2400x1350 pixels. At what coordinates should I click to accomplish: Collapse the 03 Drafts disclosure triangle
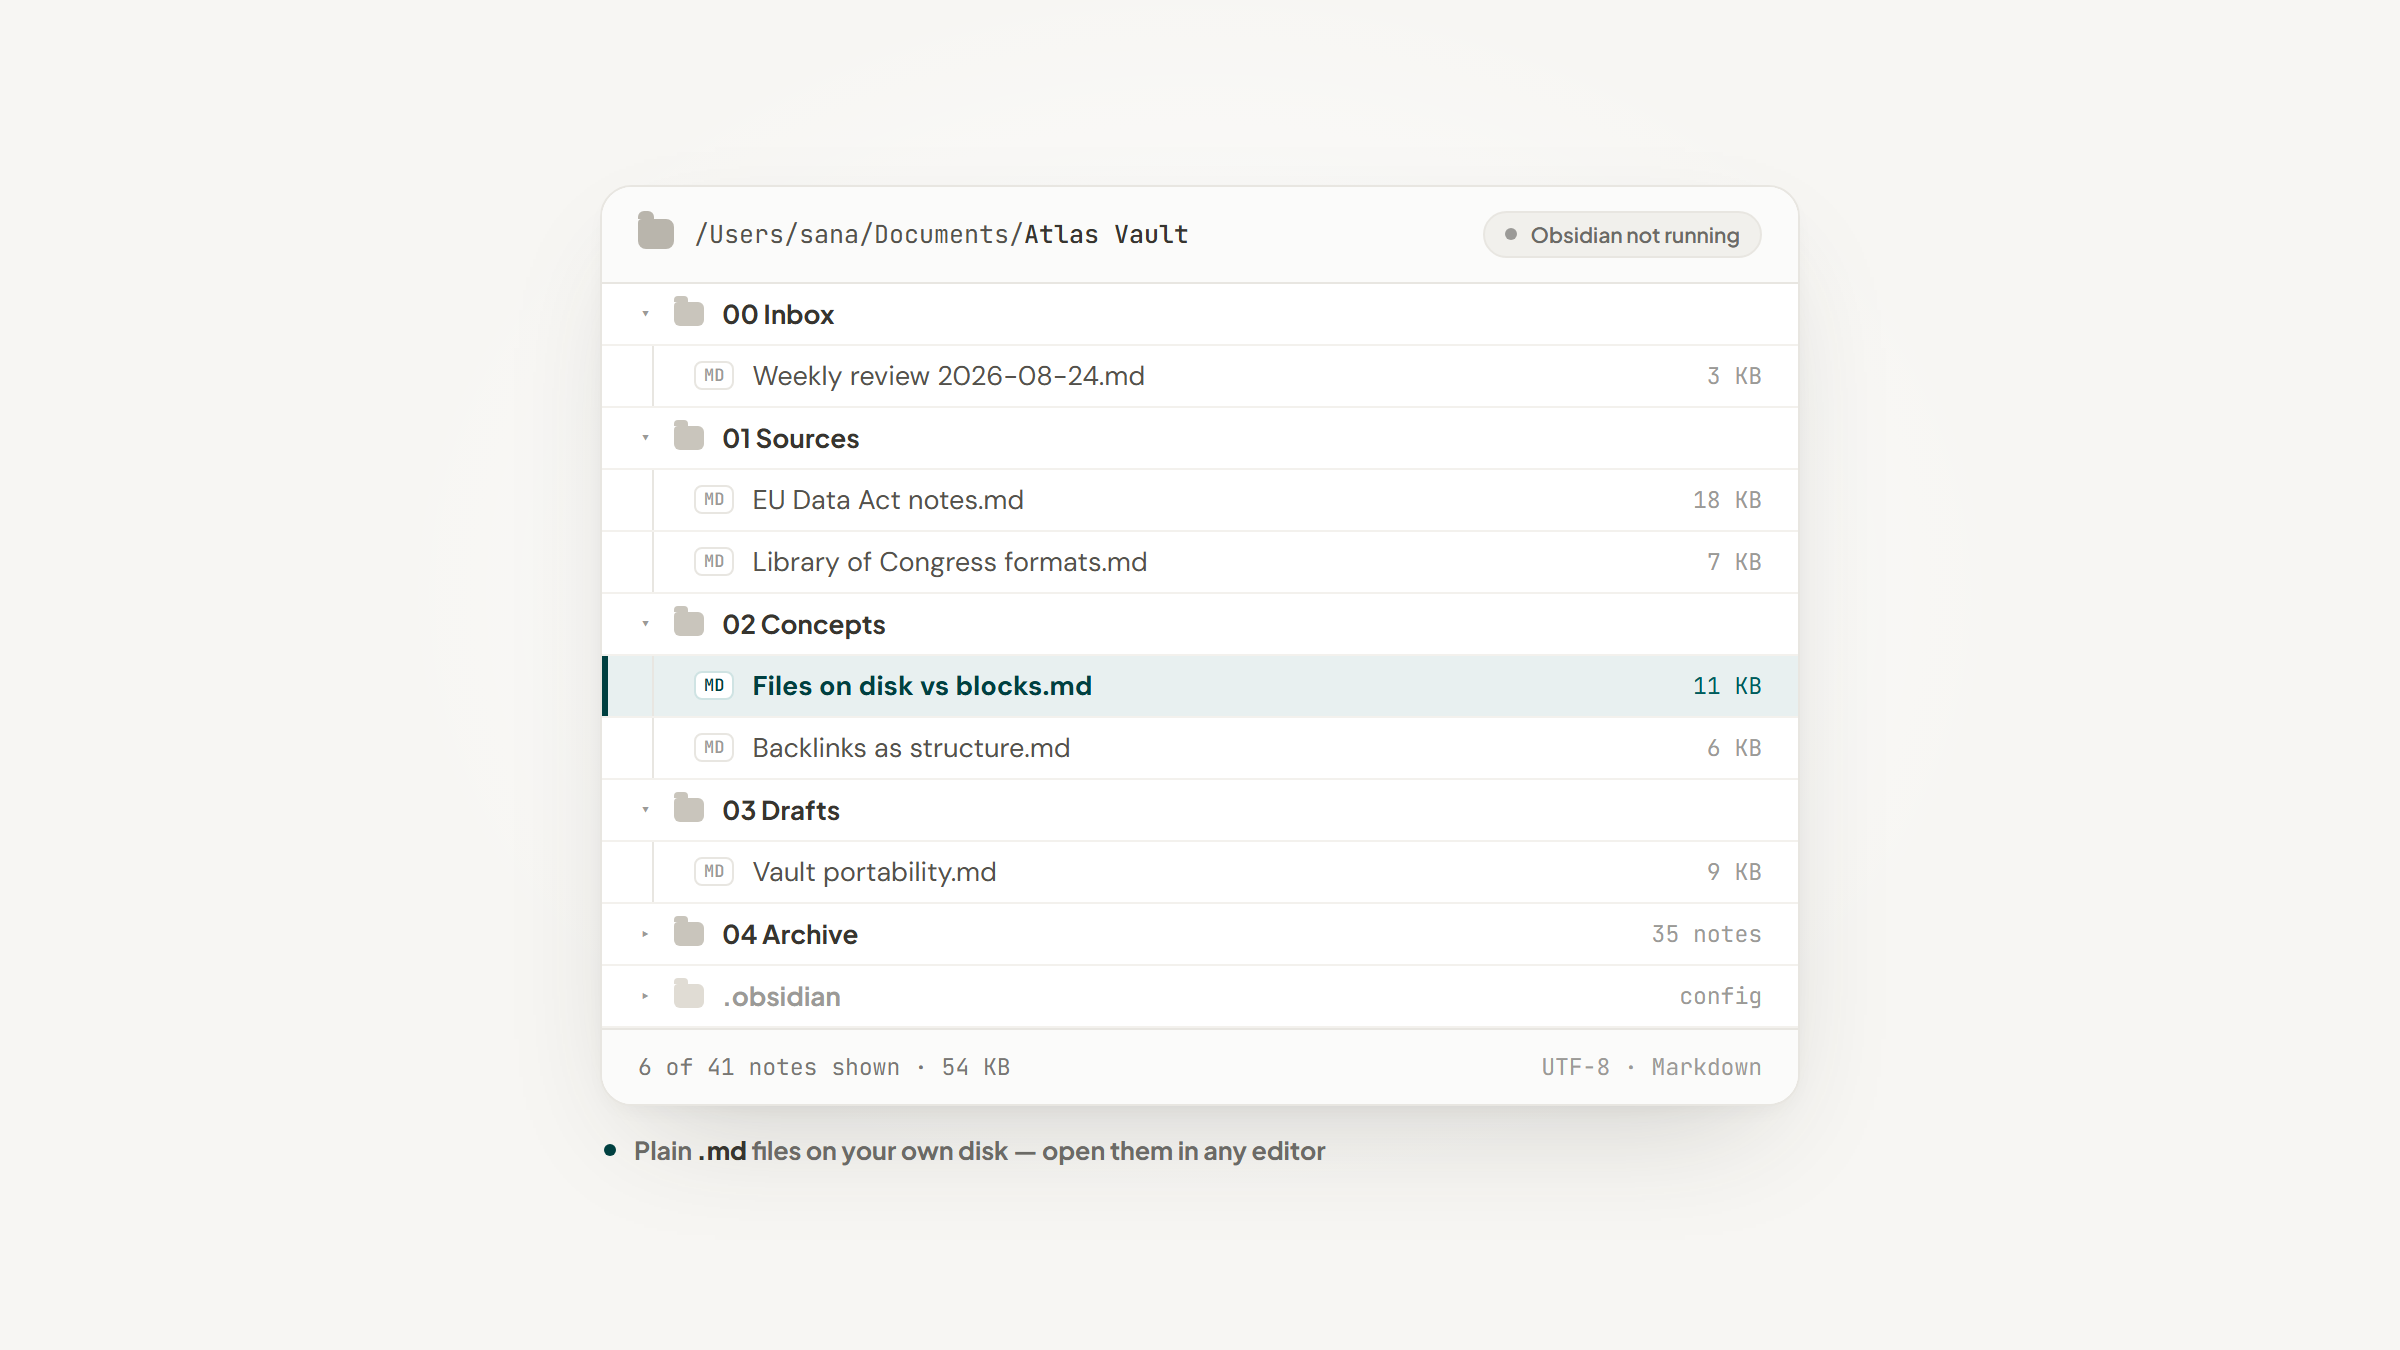(x=645, y=810)
